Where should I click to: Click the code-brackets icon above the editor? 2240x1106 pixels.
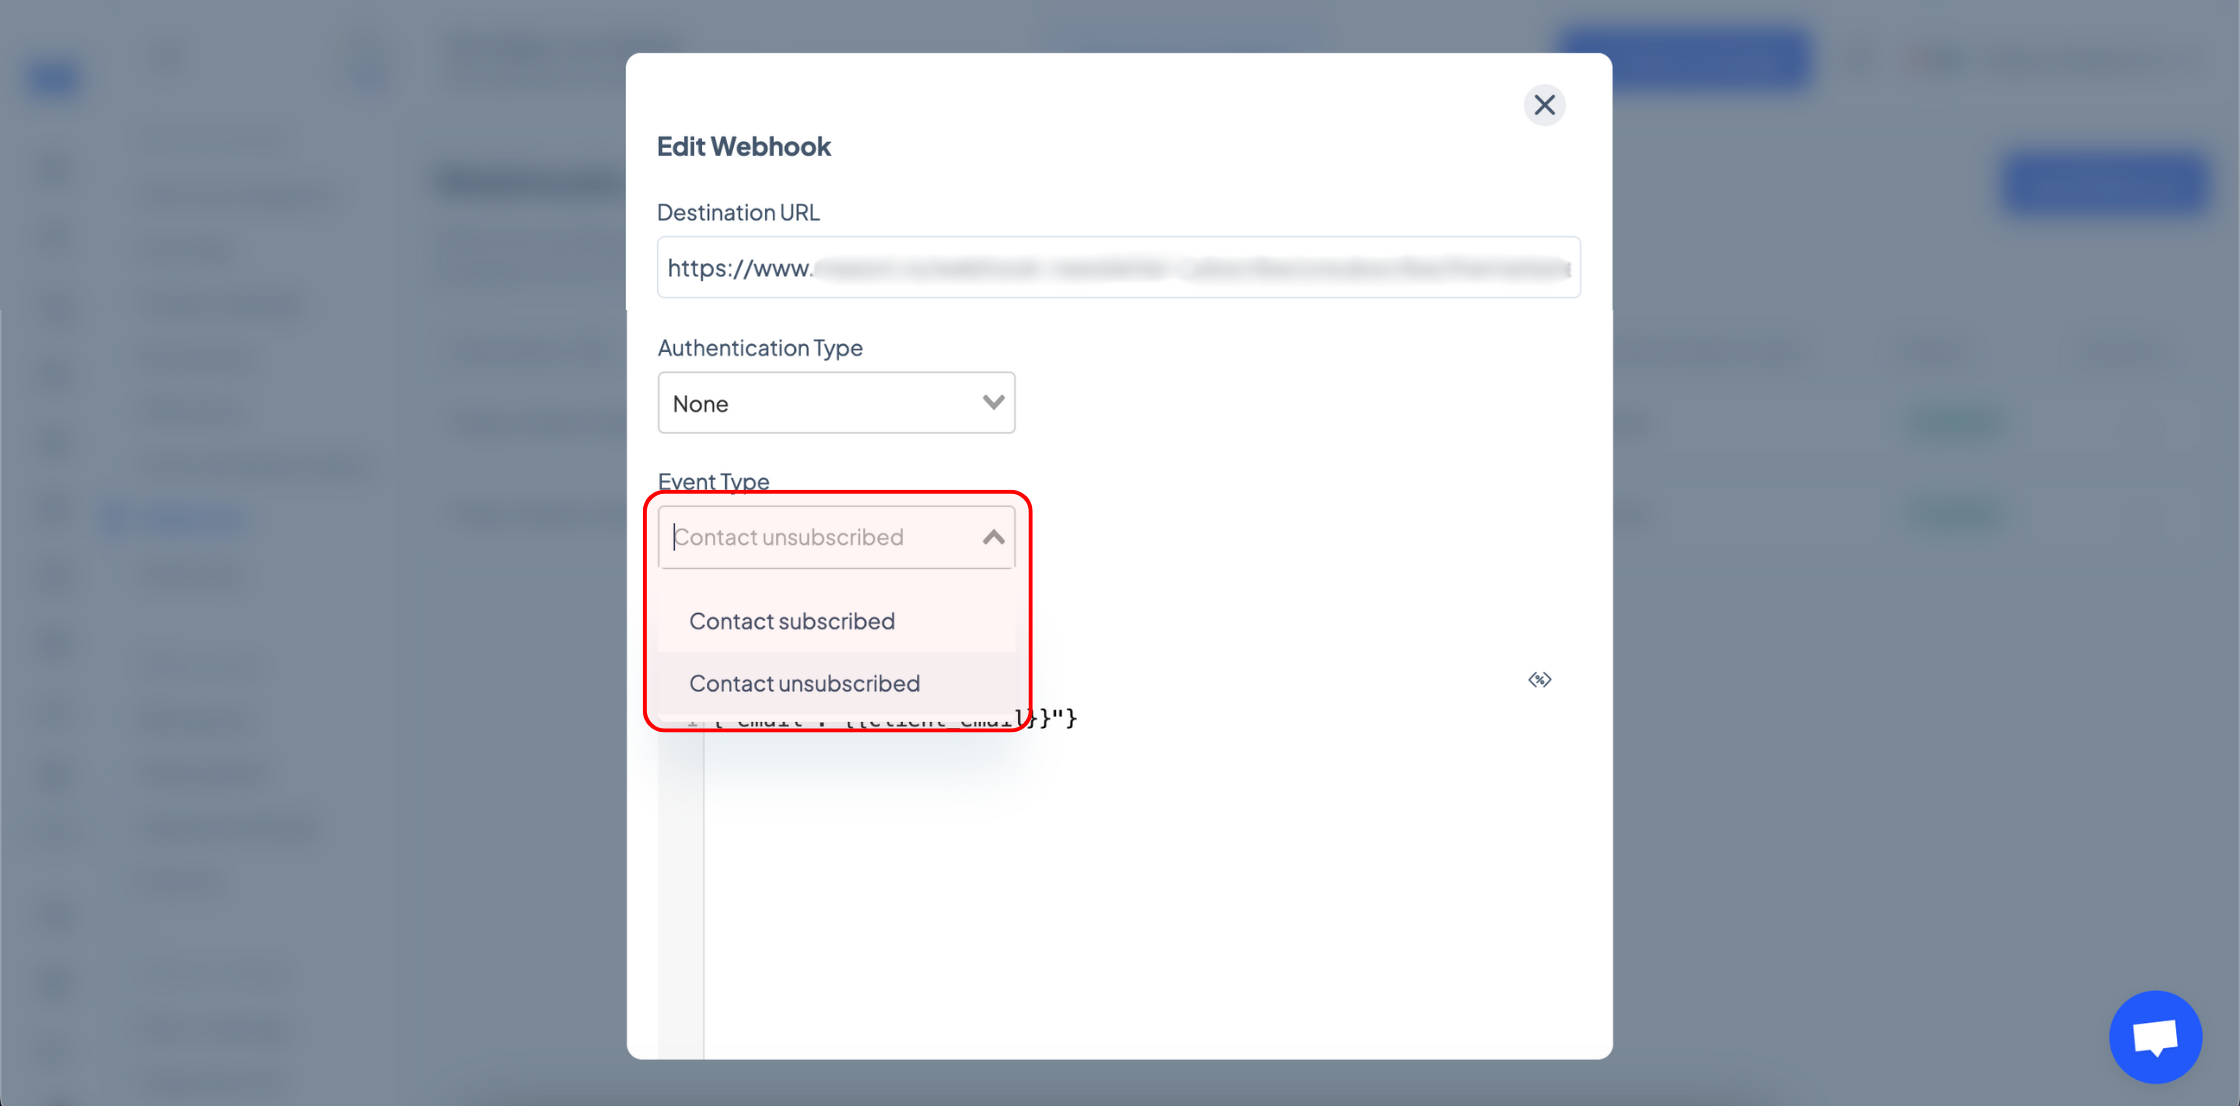1540,680
